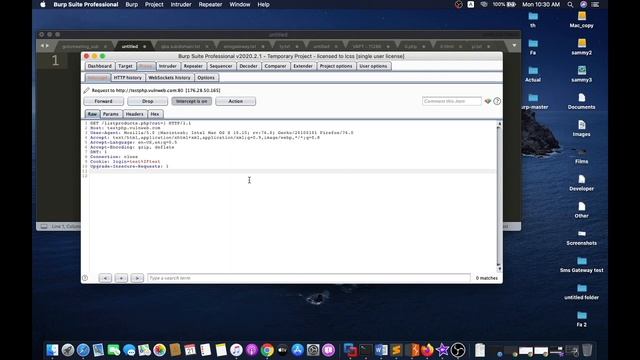Open the Extender tab
The image size is (640, 360).
303,66
